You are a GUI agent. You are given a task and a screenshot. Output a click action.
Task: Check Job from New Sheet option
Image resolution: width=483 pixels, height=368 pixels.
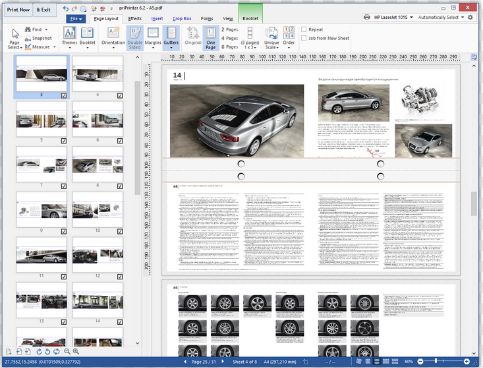click(x=304, y=38)
